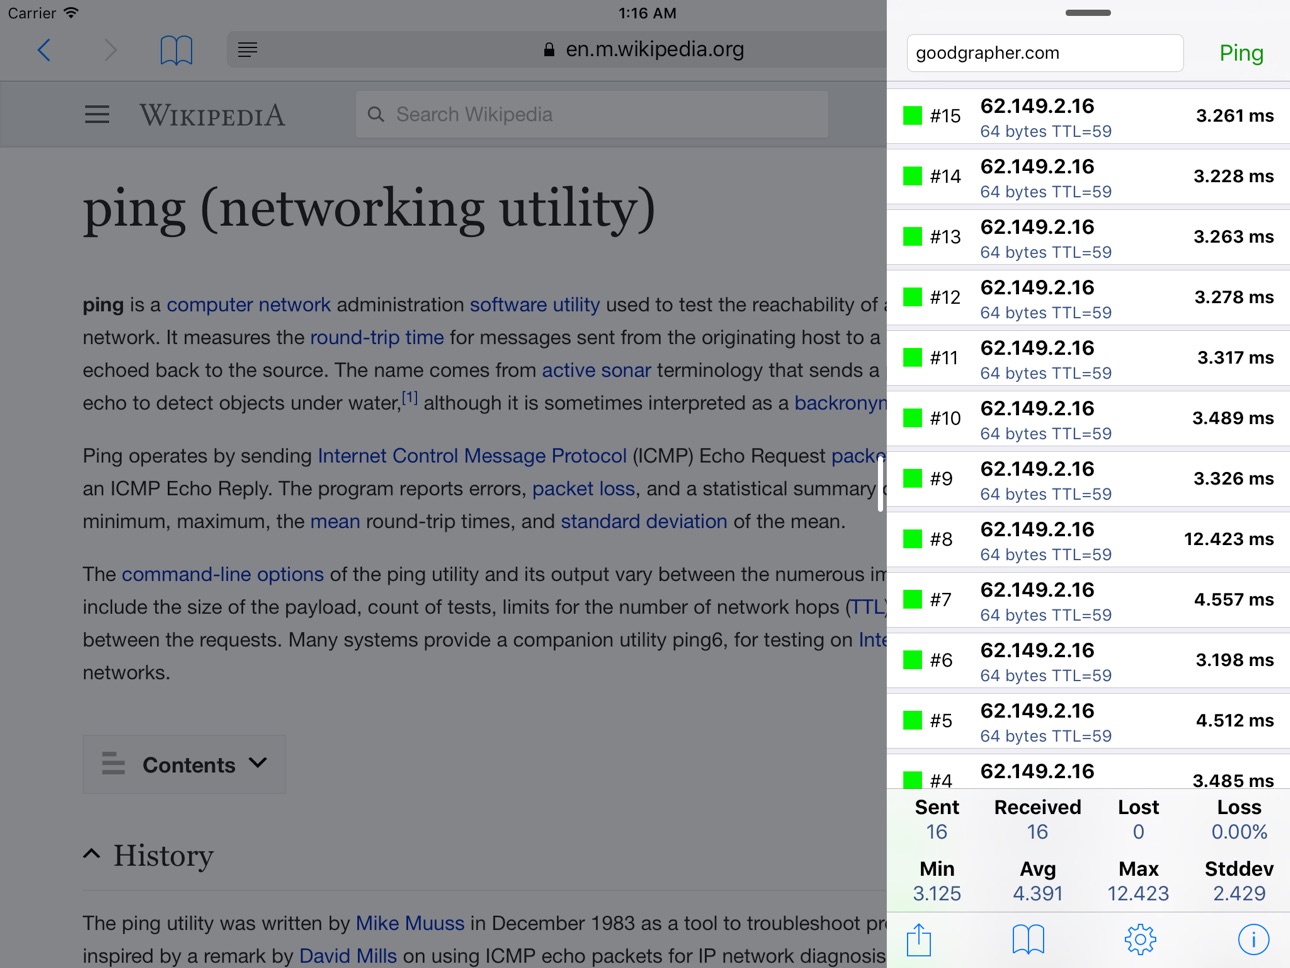1290x968 pixels.
Task: Open the info icon in ping app
Action: [1253, 939]
